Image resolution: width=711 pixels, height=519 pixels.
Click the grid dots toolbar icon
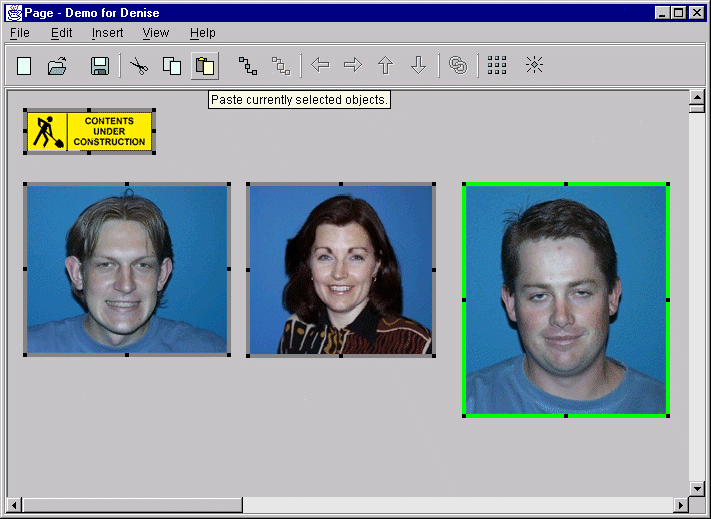(497, 66)
